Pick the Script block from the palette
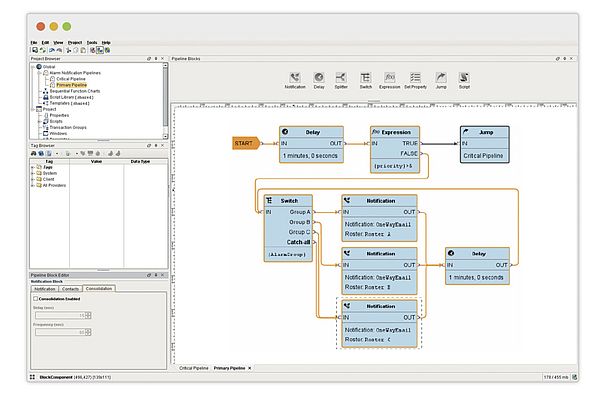This screenshot has width=603, height=400. click(464, 81)
